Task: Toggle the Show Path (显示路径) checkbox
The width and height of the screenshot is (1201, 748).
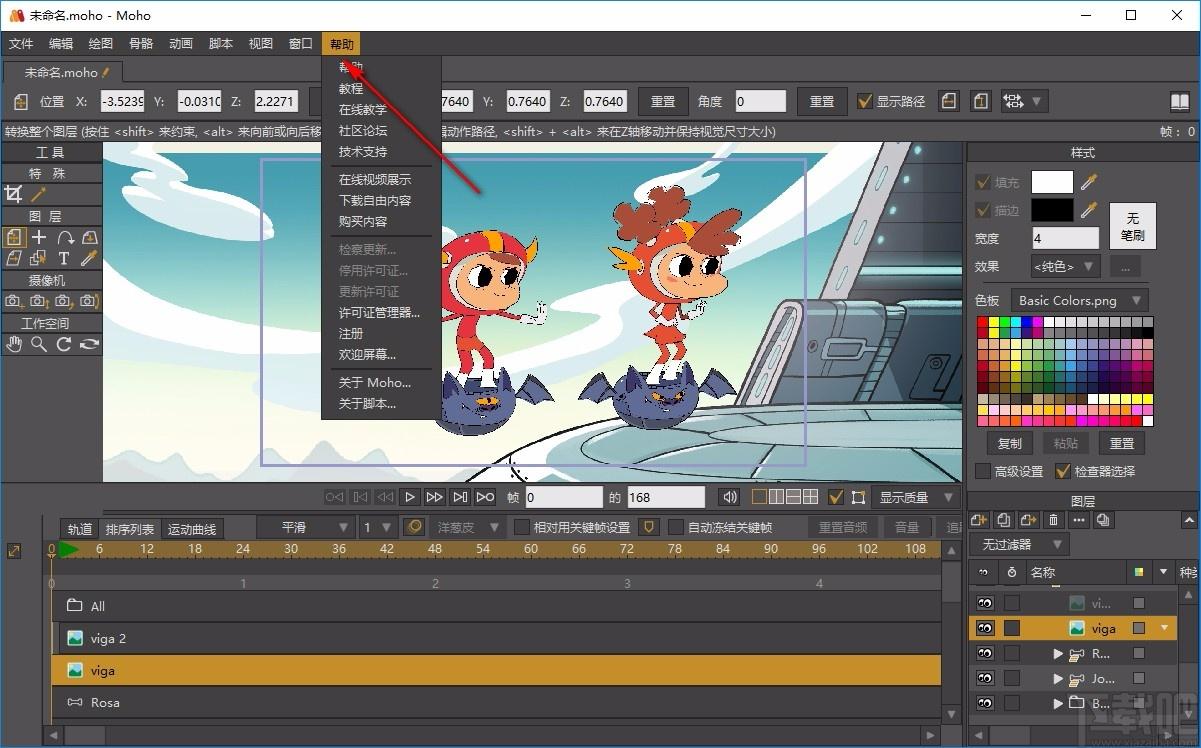Action: [866, 101]
